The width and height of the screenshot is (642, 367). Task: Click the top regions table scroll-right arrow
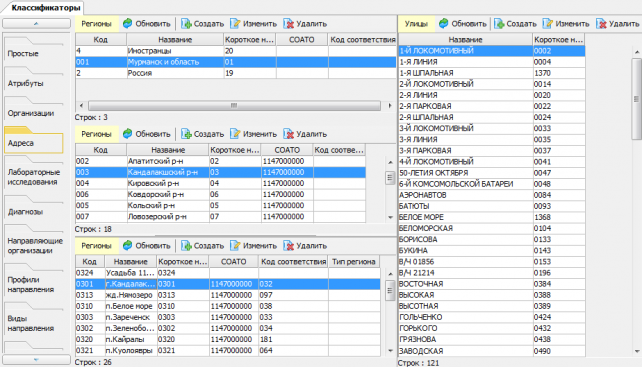coord(390,105)
